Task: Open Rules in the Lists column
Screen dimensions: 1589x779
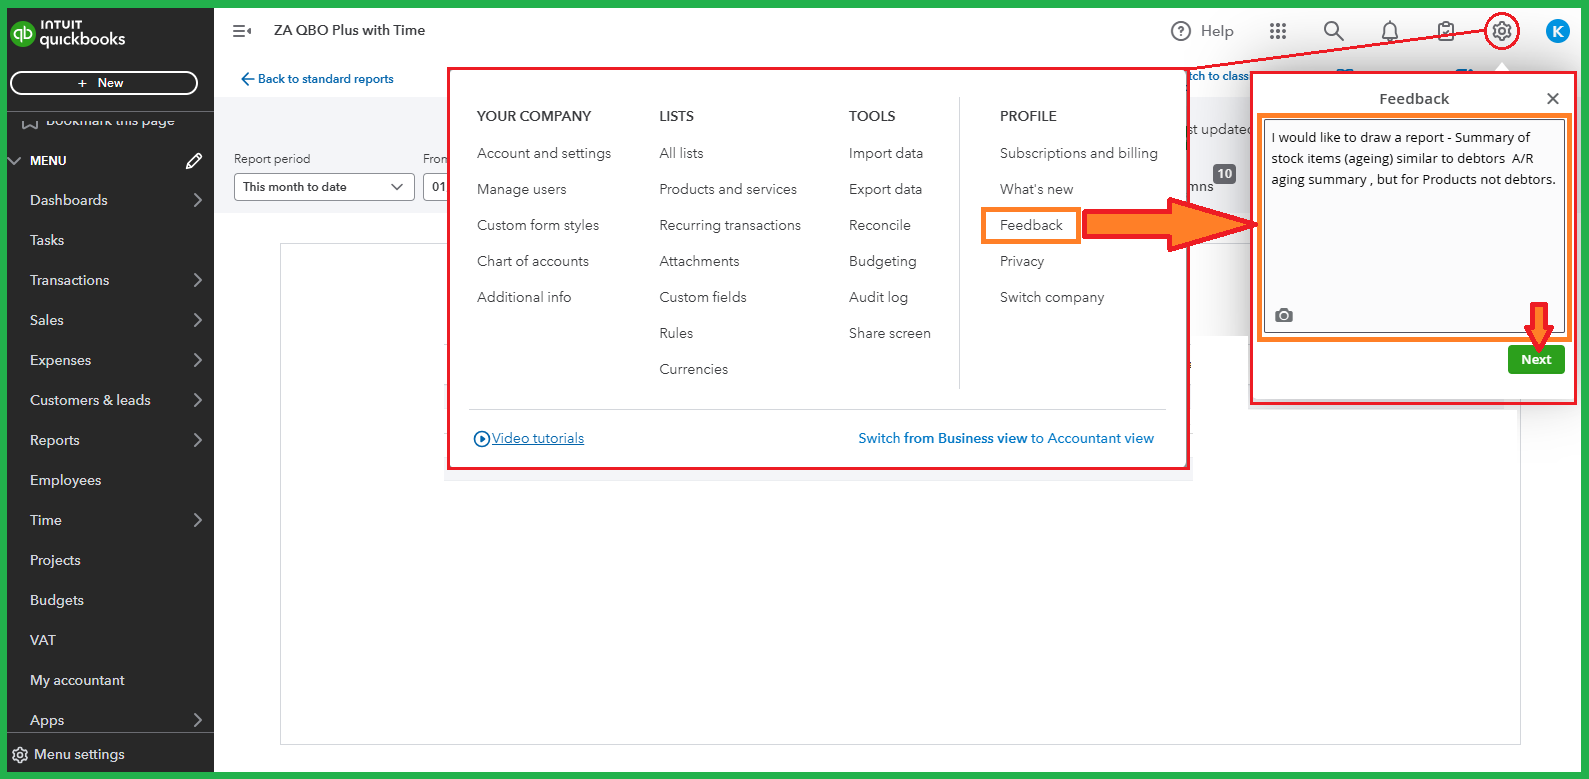Action: (676, 333)
